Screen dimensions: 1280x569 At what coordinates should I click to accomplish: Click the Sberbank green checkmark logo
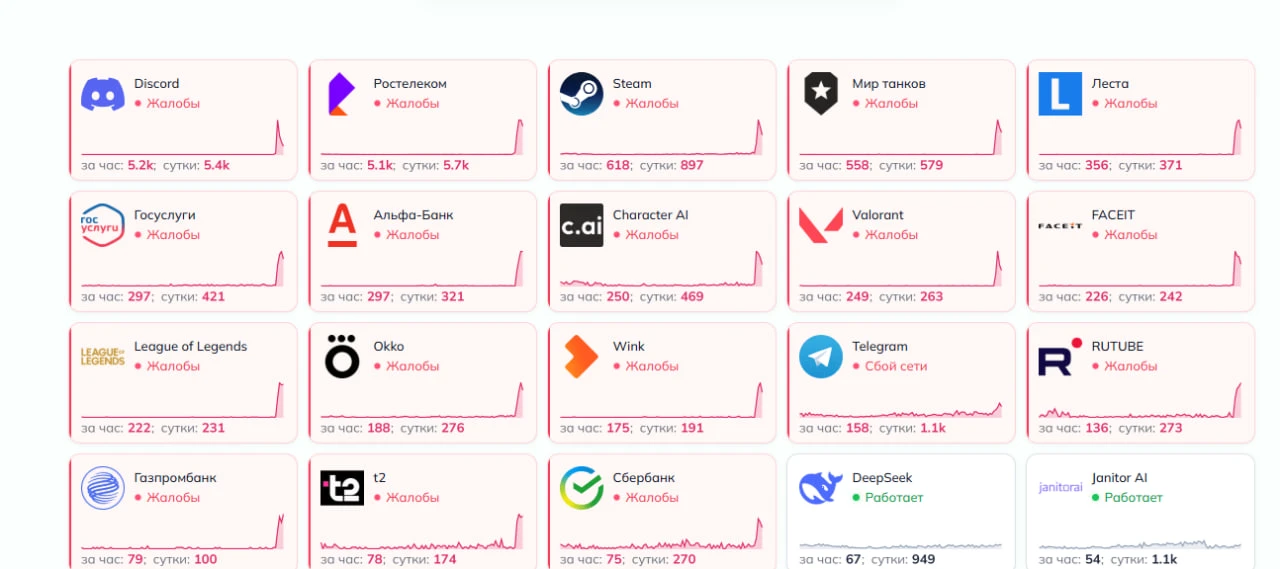pyautogui.click(x=581, y=488)
